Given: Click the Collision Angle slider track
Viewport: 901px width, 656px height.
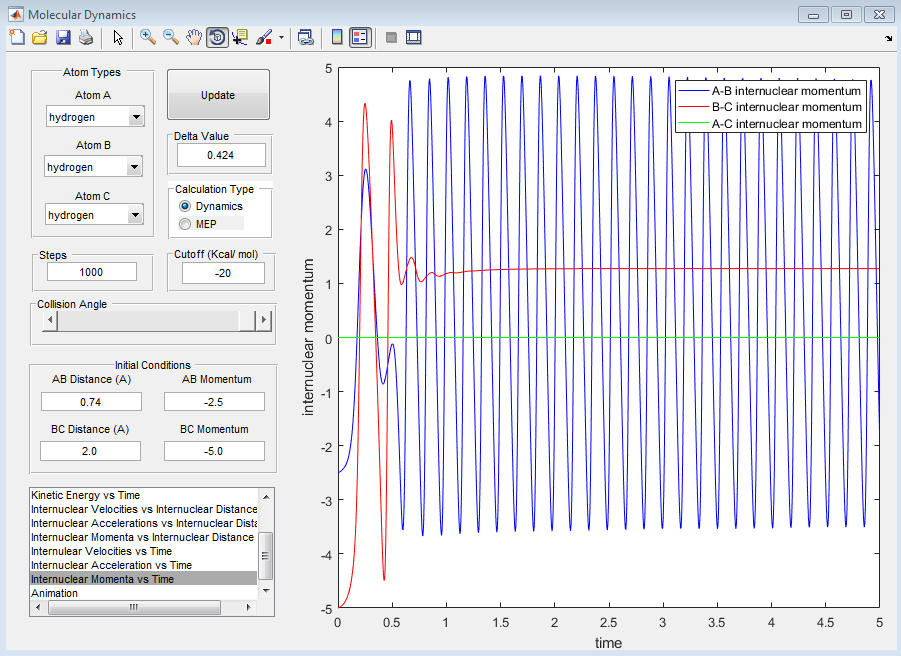Looking at the screenshot, I should [150, 320].
